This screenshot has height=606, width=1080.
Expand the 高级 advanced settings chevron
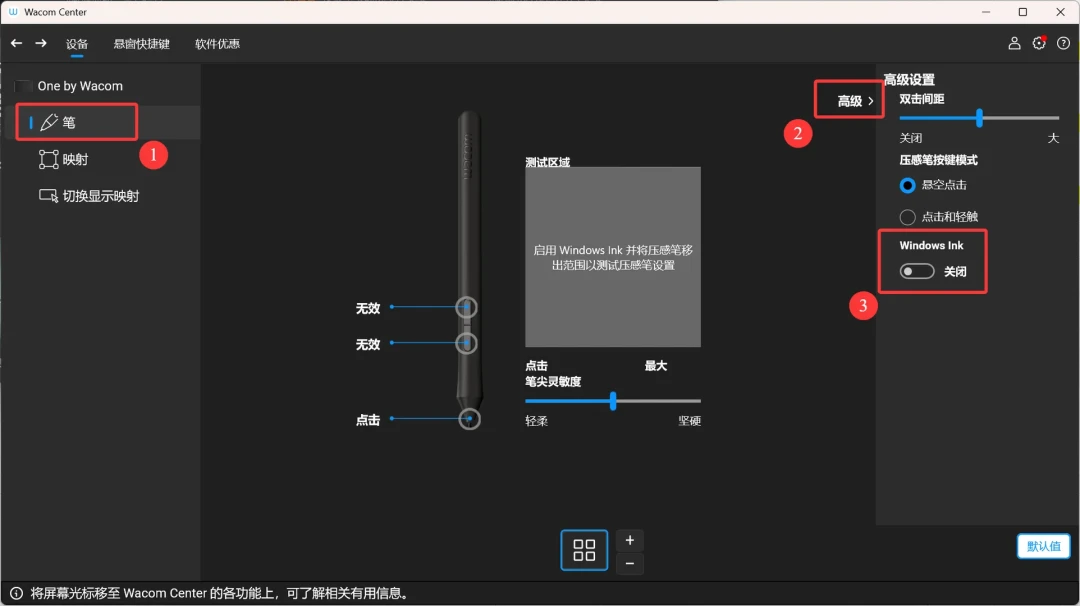point(871,101)
